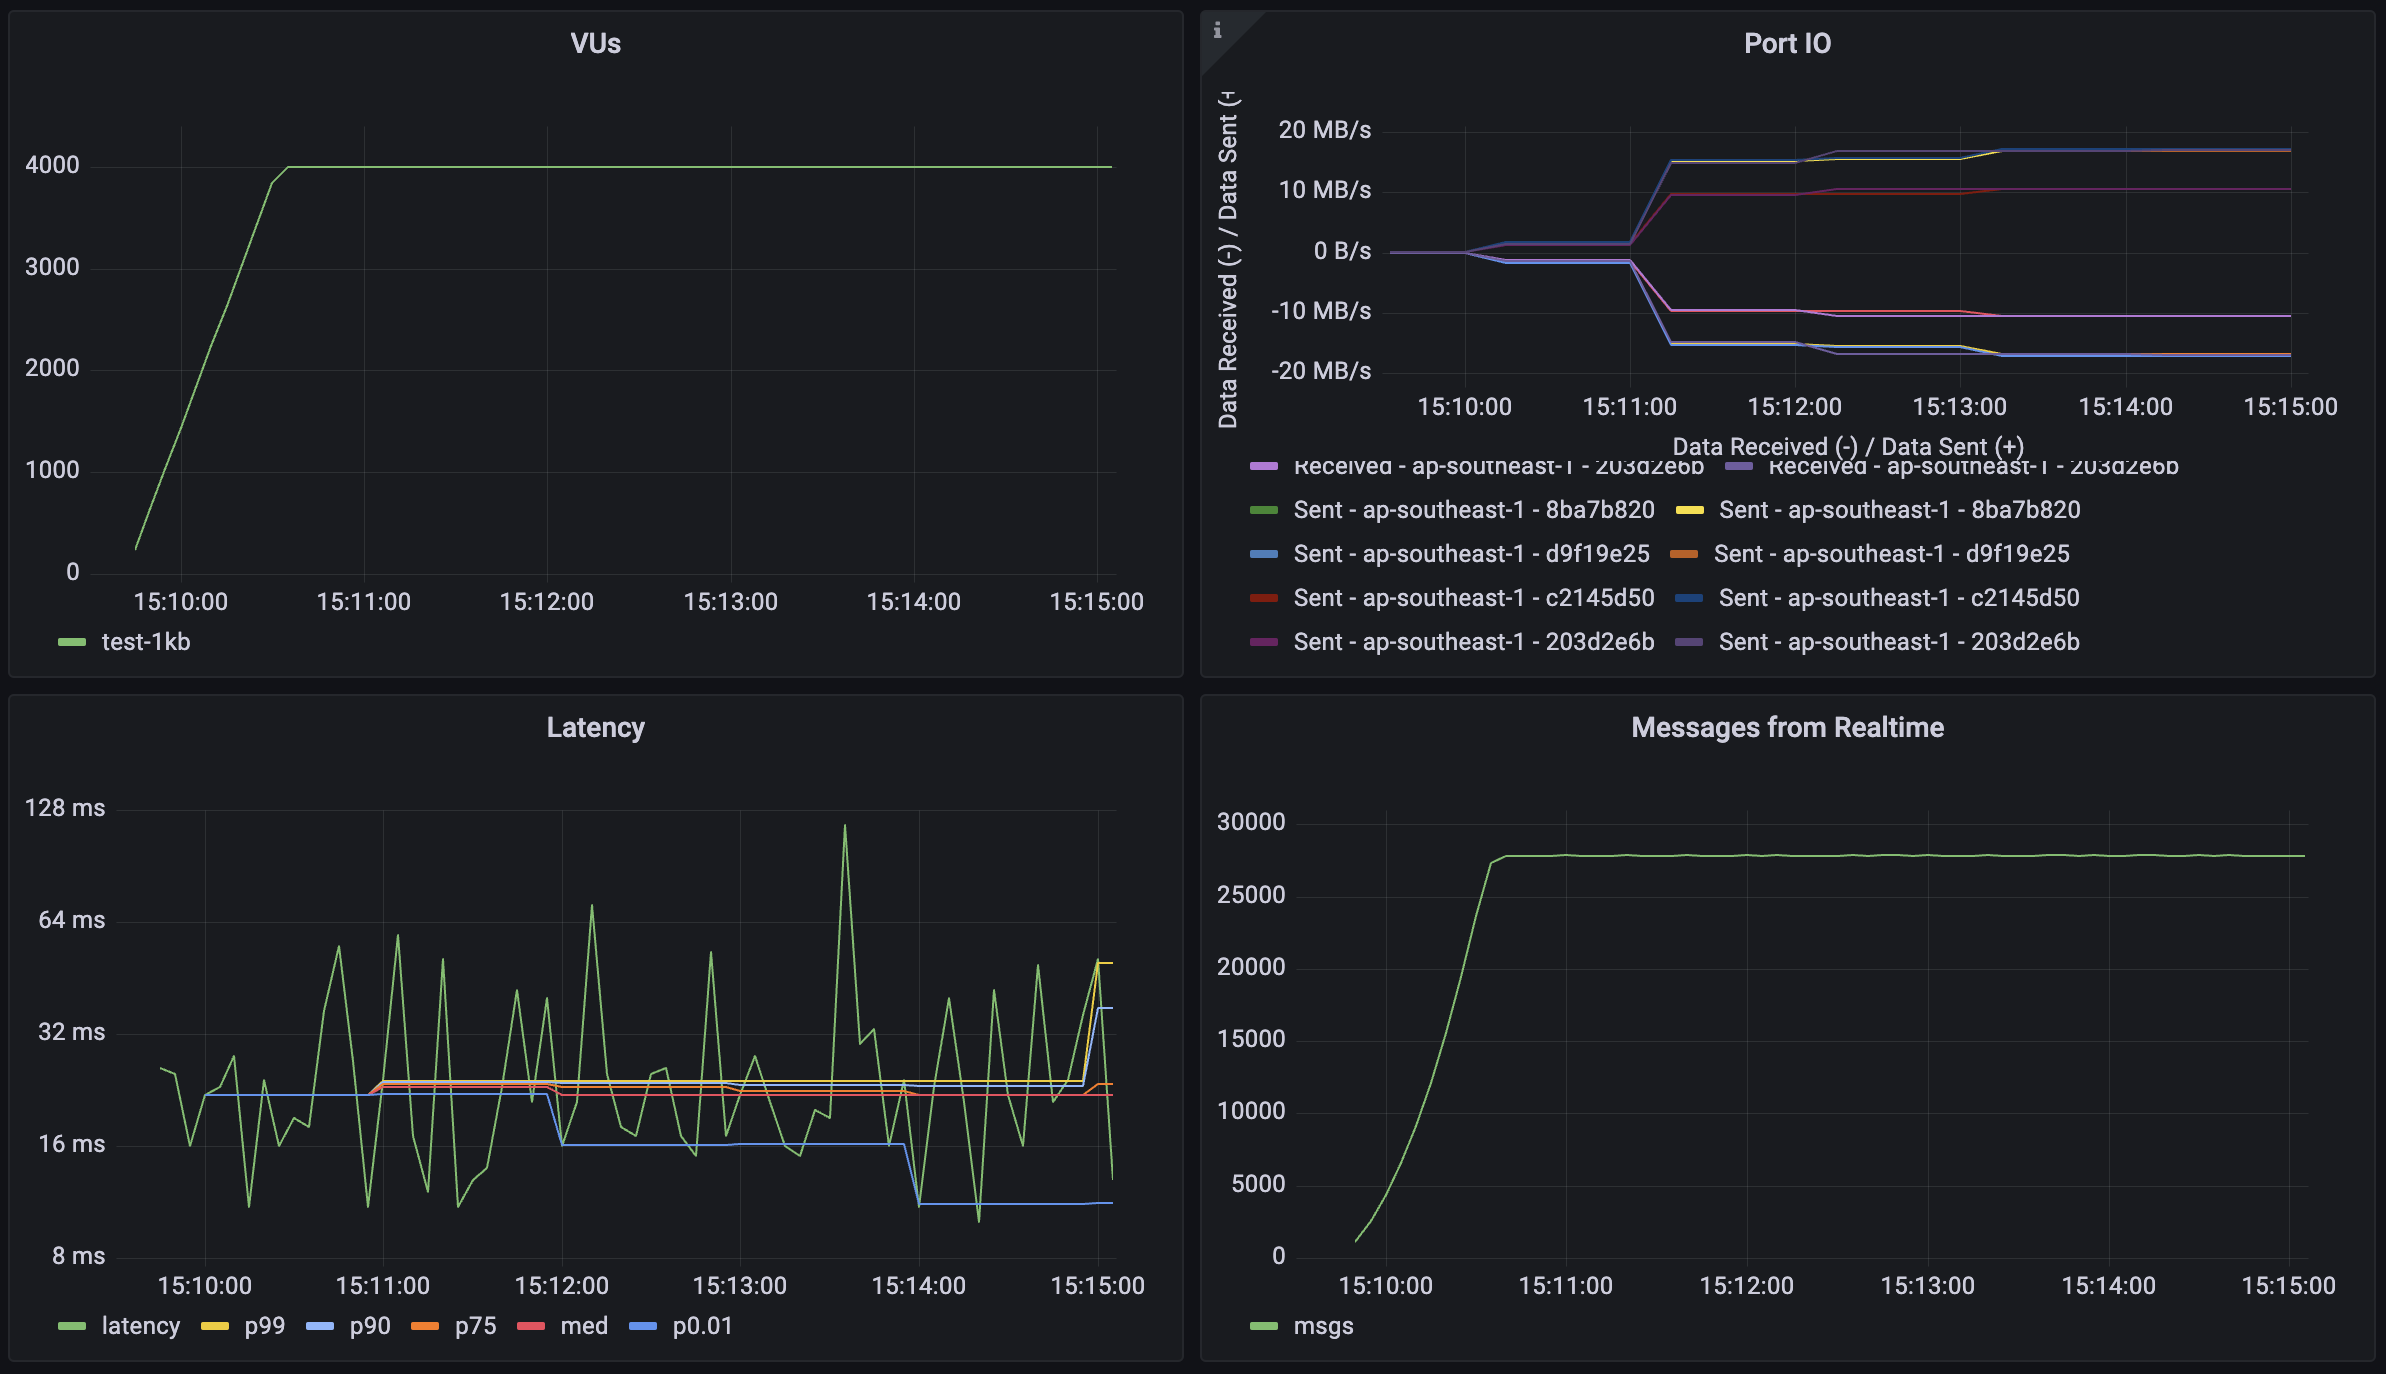The width and height of the screenshot is (2386, 1374).
Task: Toggle the msgs series in Messages legend
Action: tap(1322, 1326)
